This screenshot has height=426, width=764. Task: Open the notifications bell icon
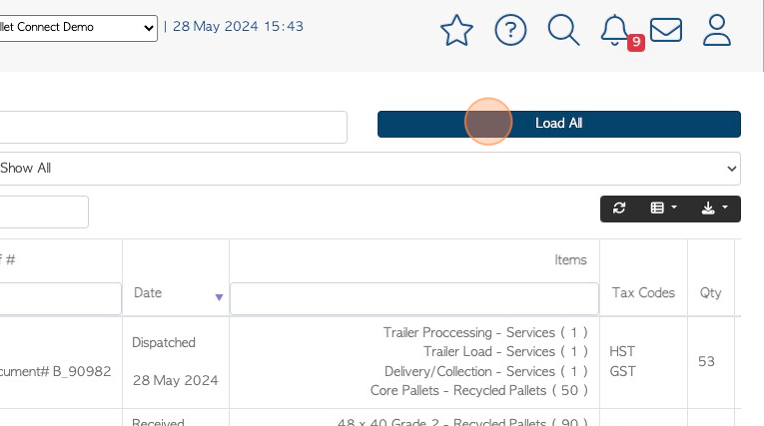pos(613,29)
